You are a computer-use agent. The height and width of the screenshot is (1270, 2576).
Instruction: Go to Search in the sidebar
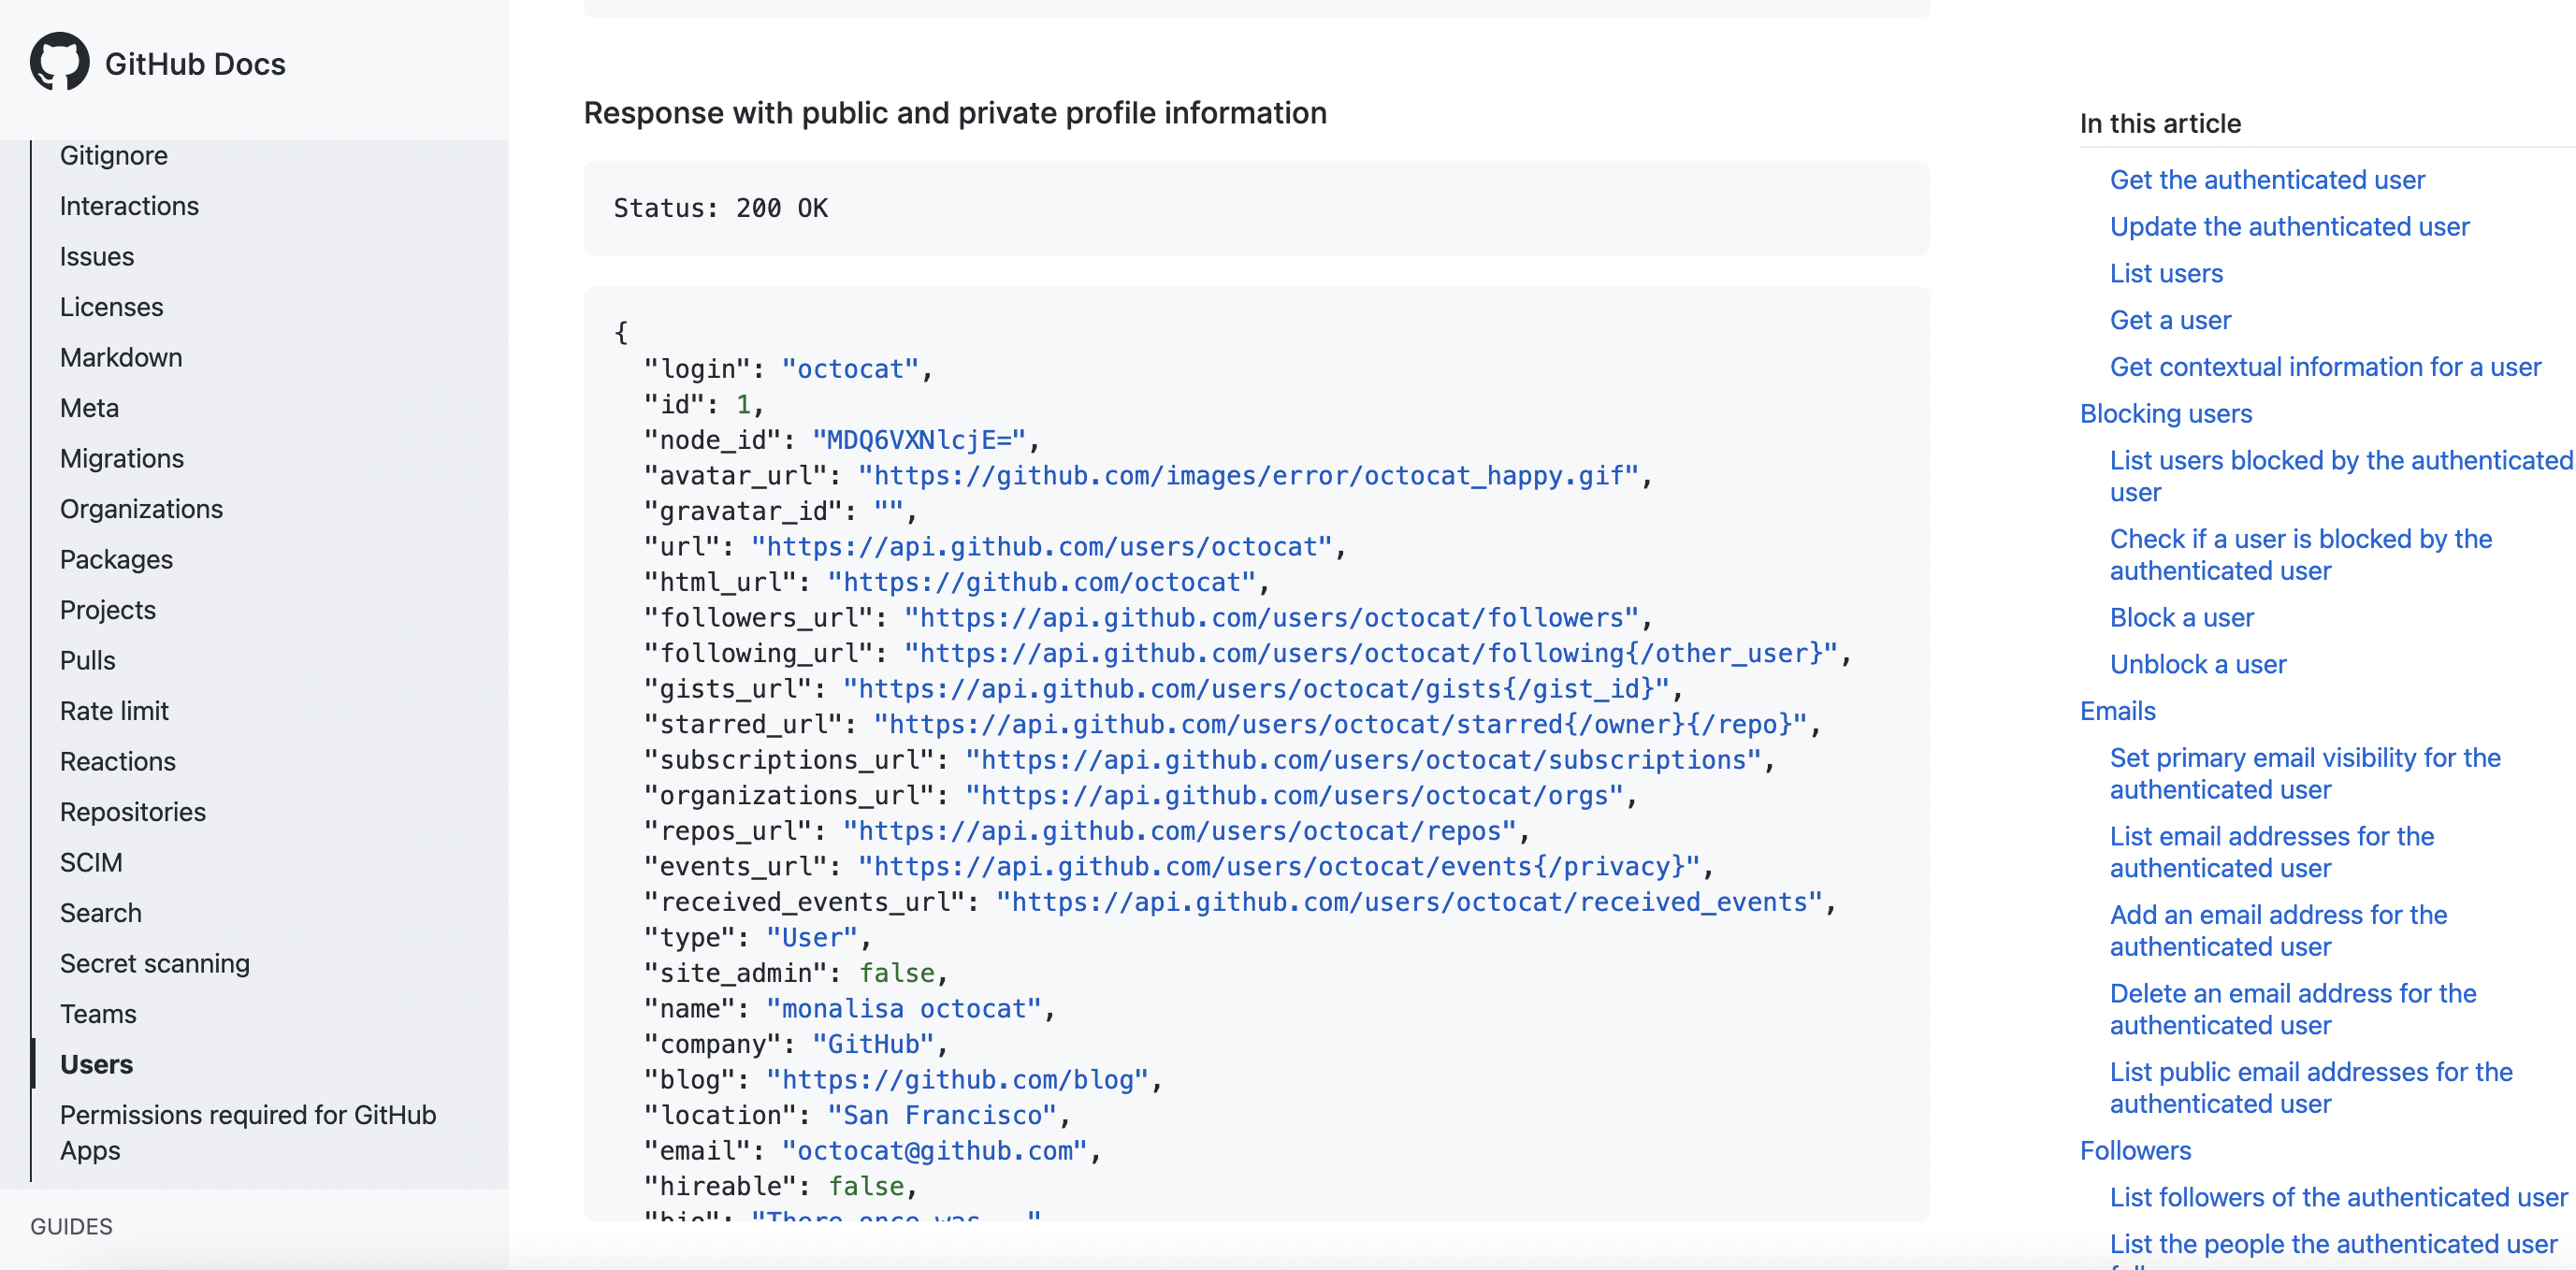coord(101,913)
